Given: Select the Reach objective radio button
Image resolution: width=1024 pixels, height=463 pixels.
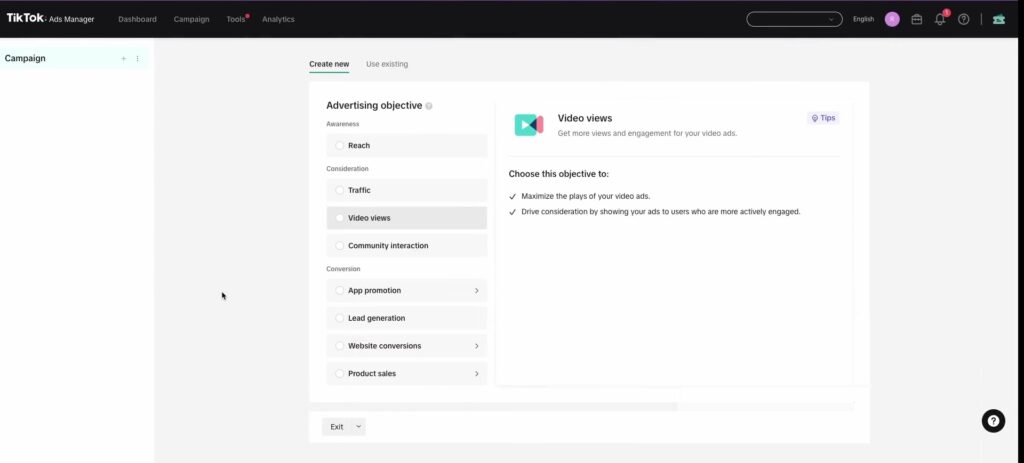Looking at the screenshot, I should (340, 146).
